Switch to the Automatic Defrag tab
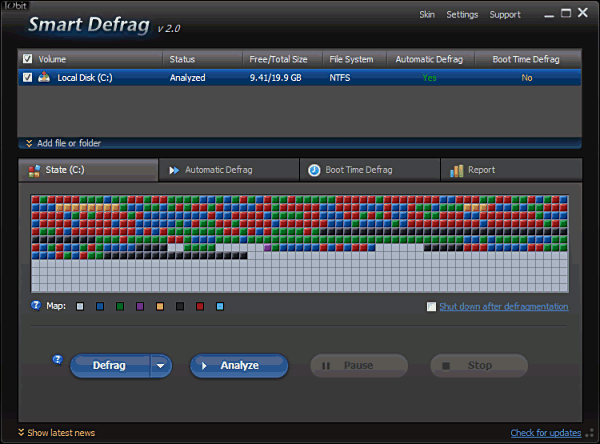This screenshot has height=444, width=600. coord(229,170)
